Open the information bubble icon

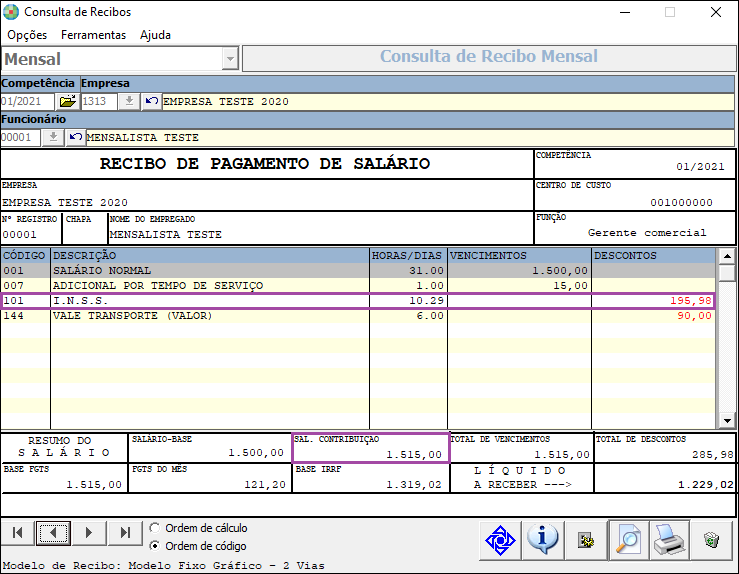coord(542,540)
